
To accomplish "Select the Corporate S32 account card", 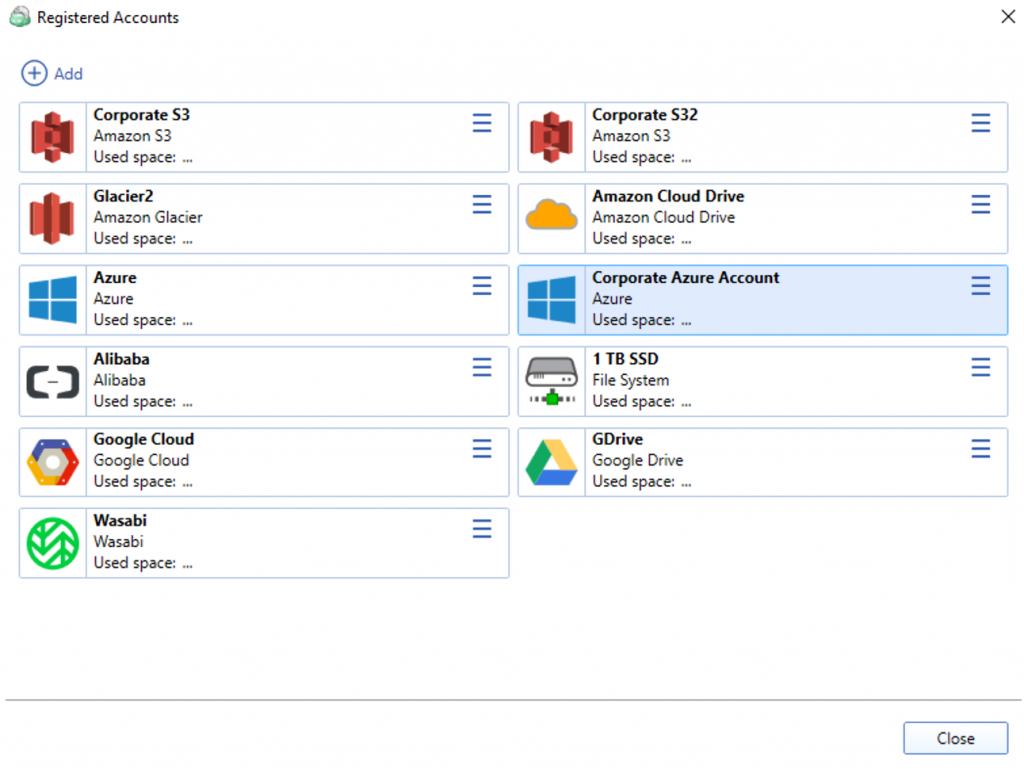I will [x=760, y=136].
